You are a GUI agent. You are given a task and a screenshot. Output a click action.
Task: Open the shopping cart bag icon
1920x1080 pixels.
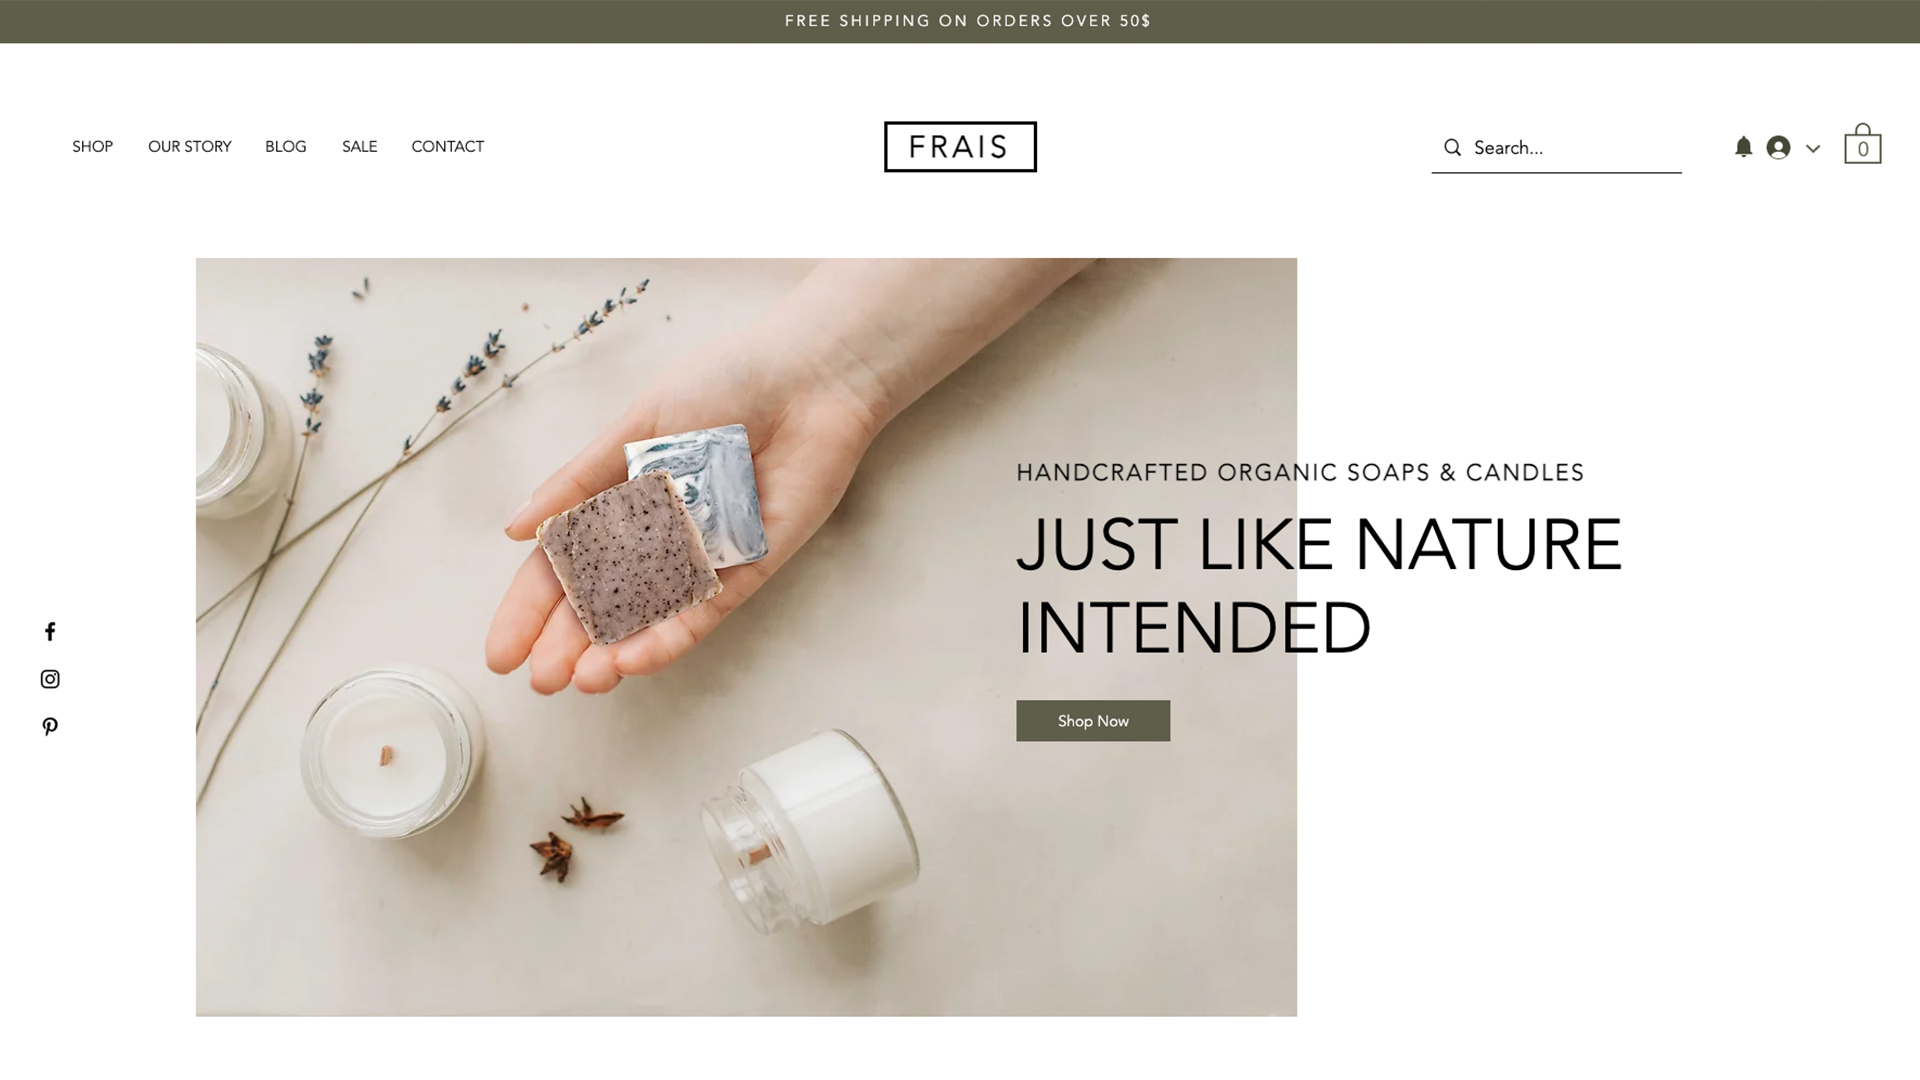[1862, 143]
